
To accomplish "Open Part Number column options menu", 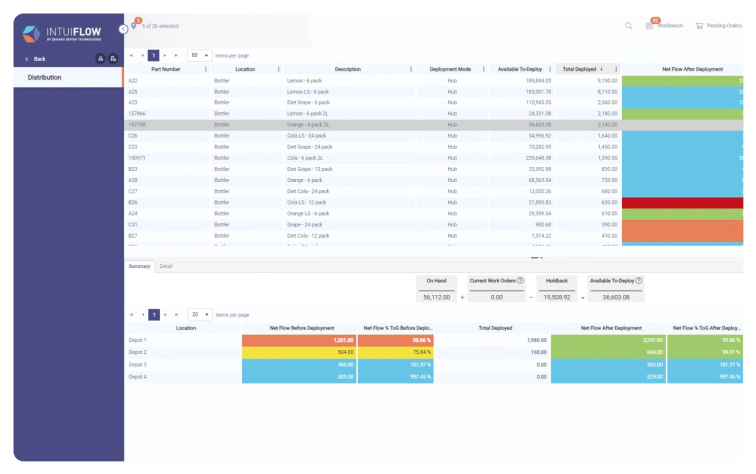I will (x=206, y=69).
